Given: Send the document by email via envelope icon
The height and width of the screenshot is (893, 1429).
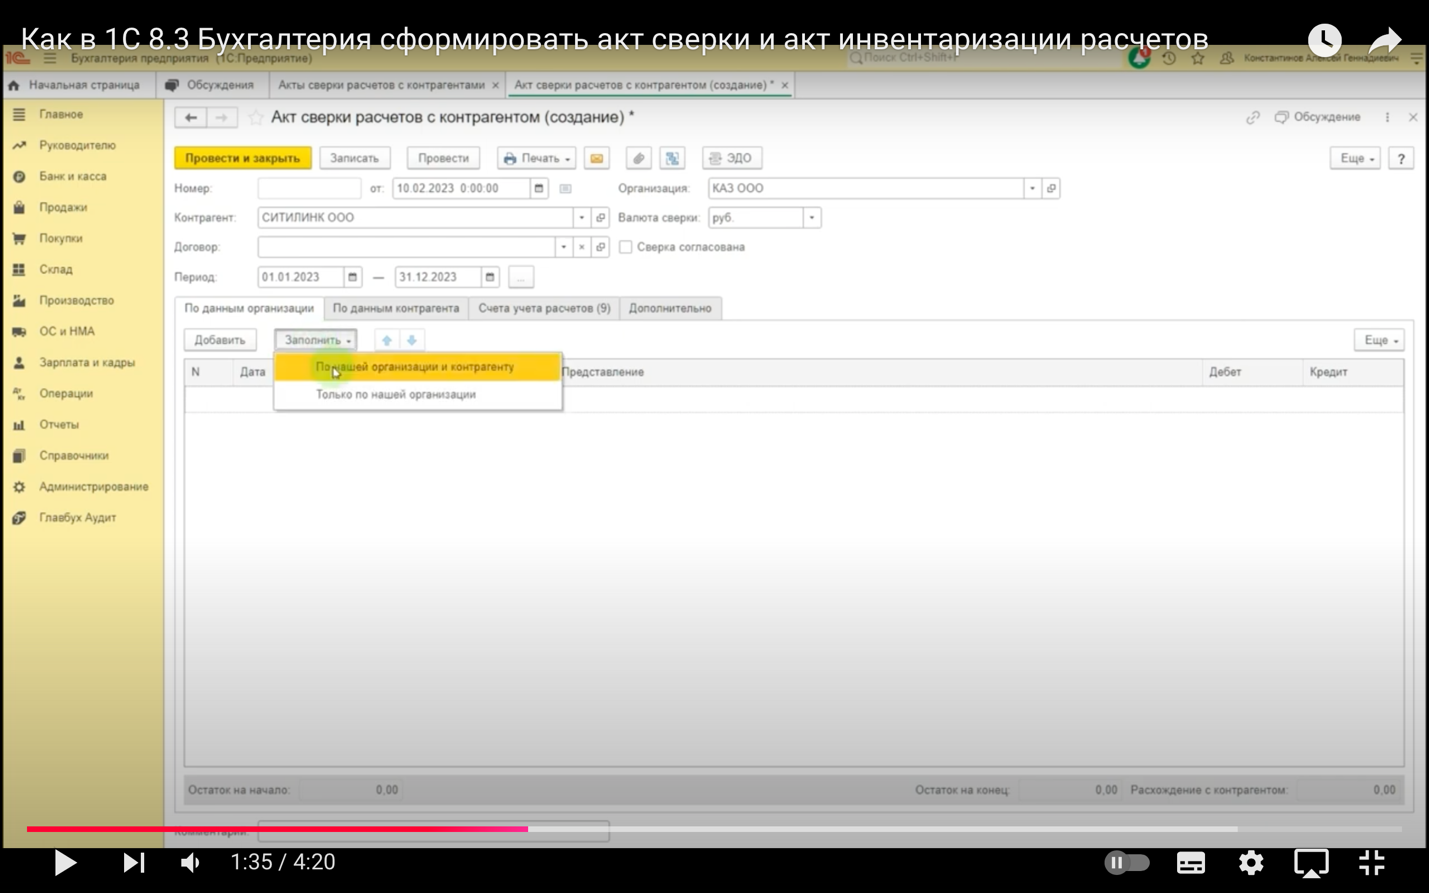Looking at the screenshot, I should click(x=597, y=158).
